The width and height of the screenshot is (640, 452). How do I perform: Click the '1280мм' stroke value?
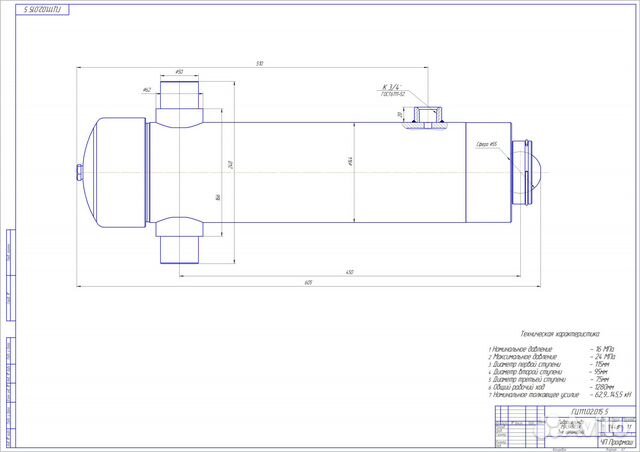click(604, 387)
